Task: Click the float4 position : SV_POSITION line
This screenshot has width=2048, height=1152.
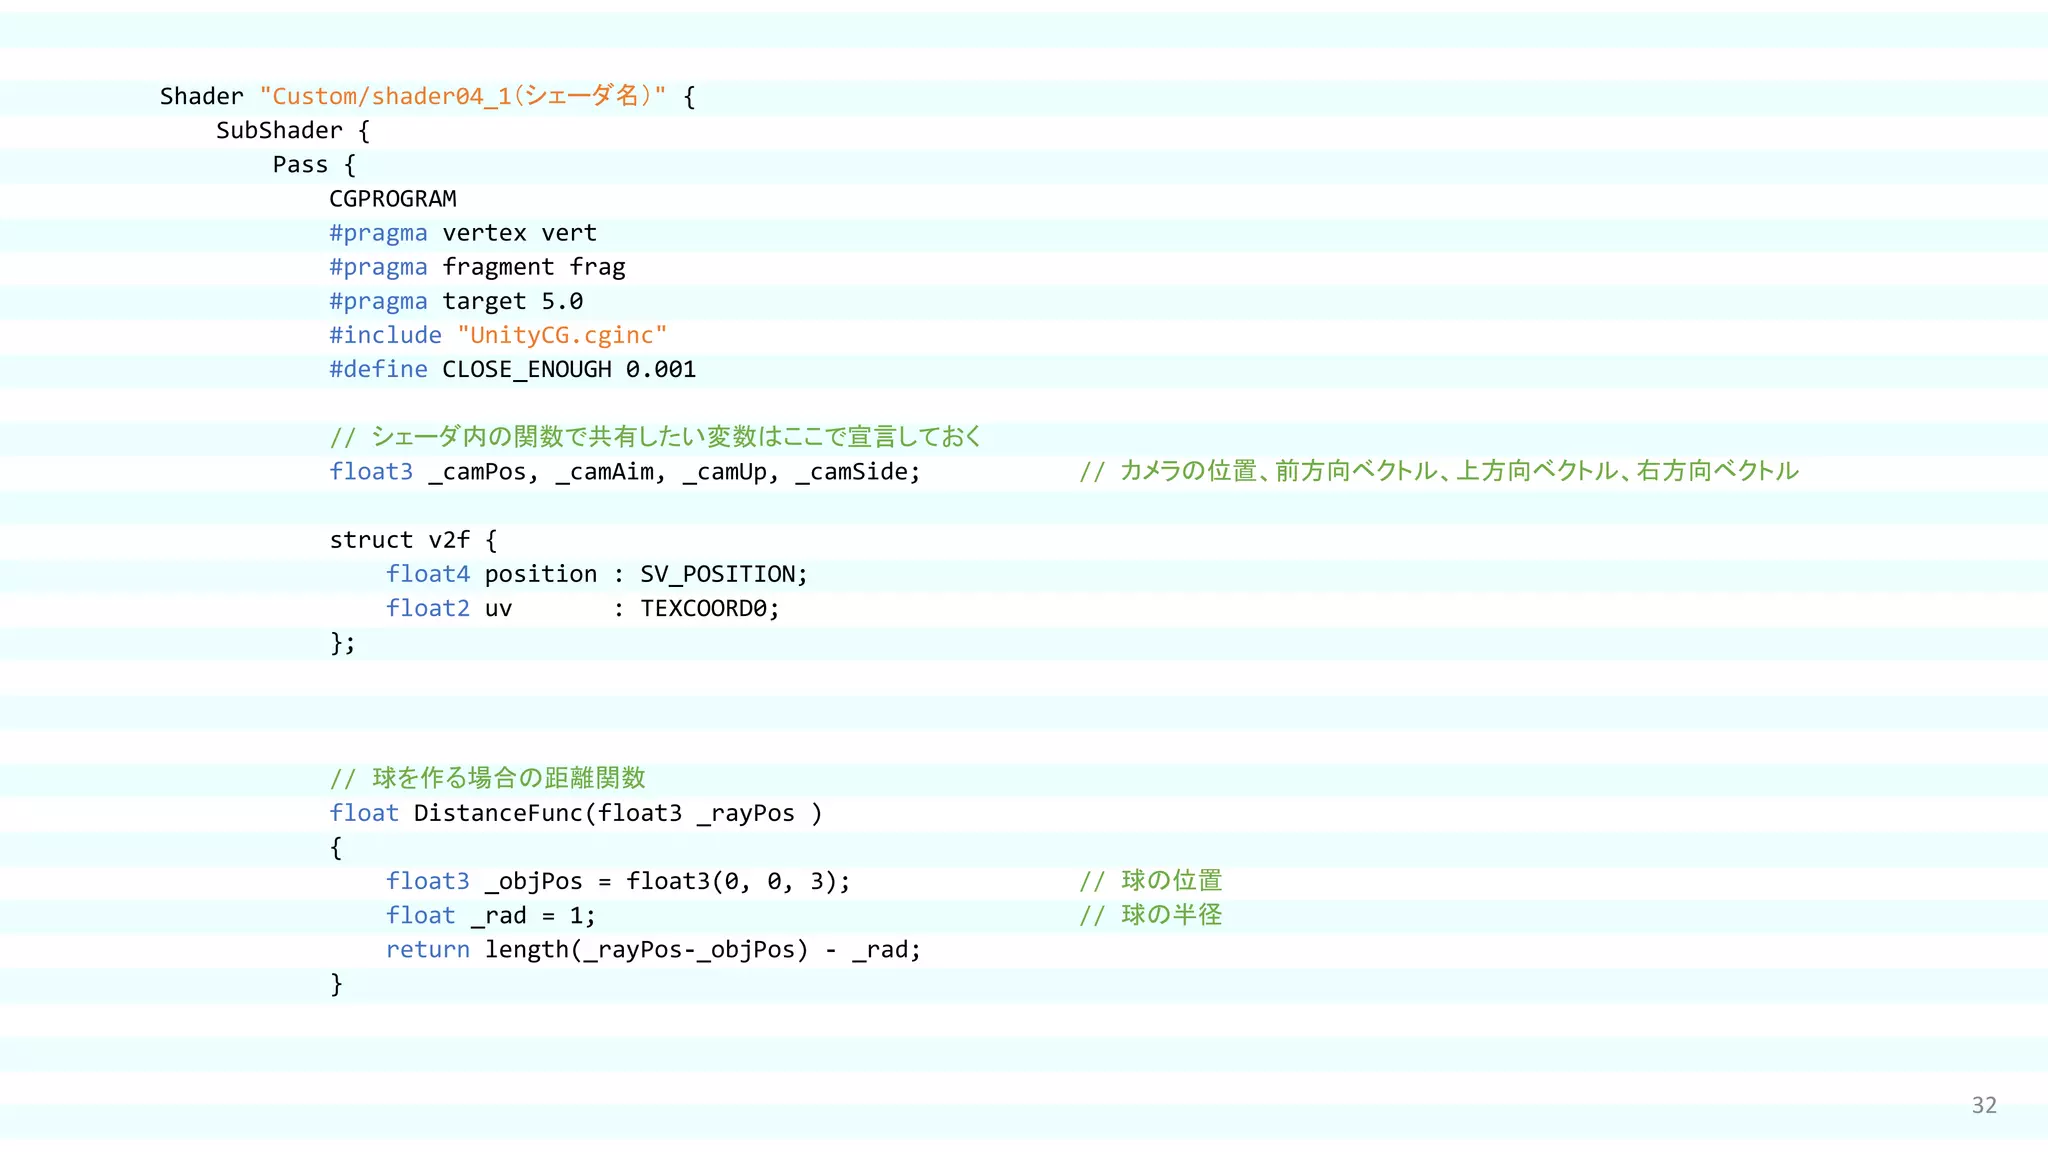Action: [597, 574]
